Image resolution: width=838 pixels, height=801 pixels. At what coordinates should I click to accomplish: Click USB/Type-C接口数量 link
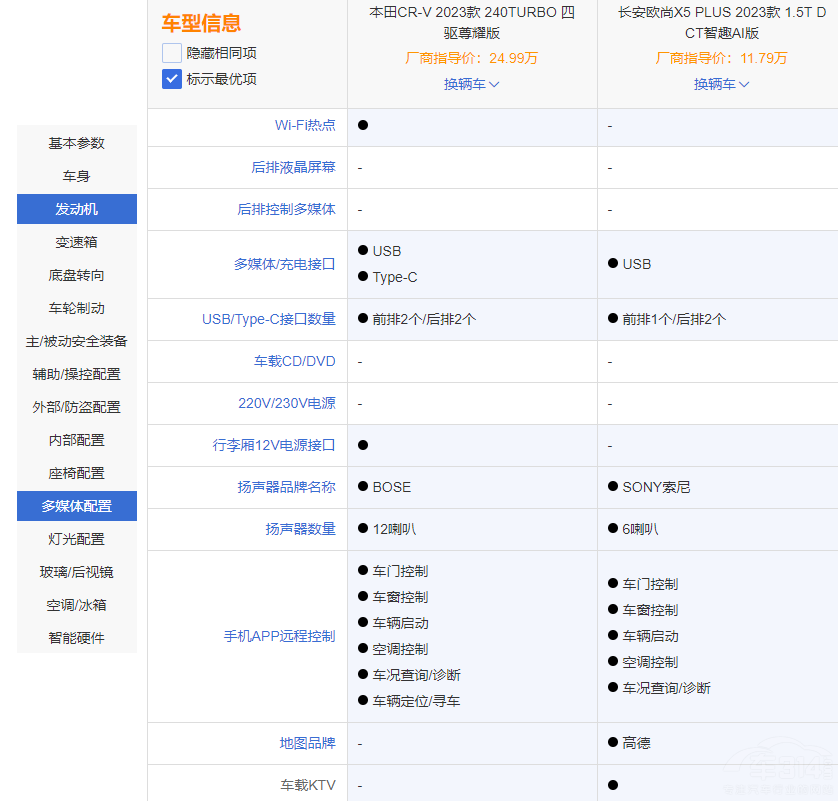[x=269, y=319]
